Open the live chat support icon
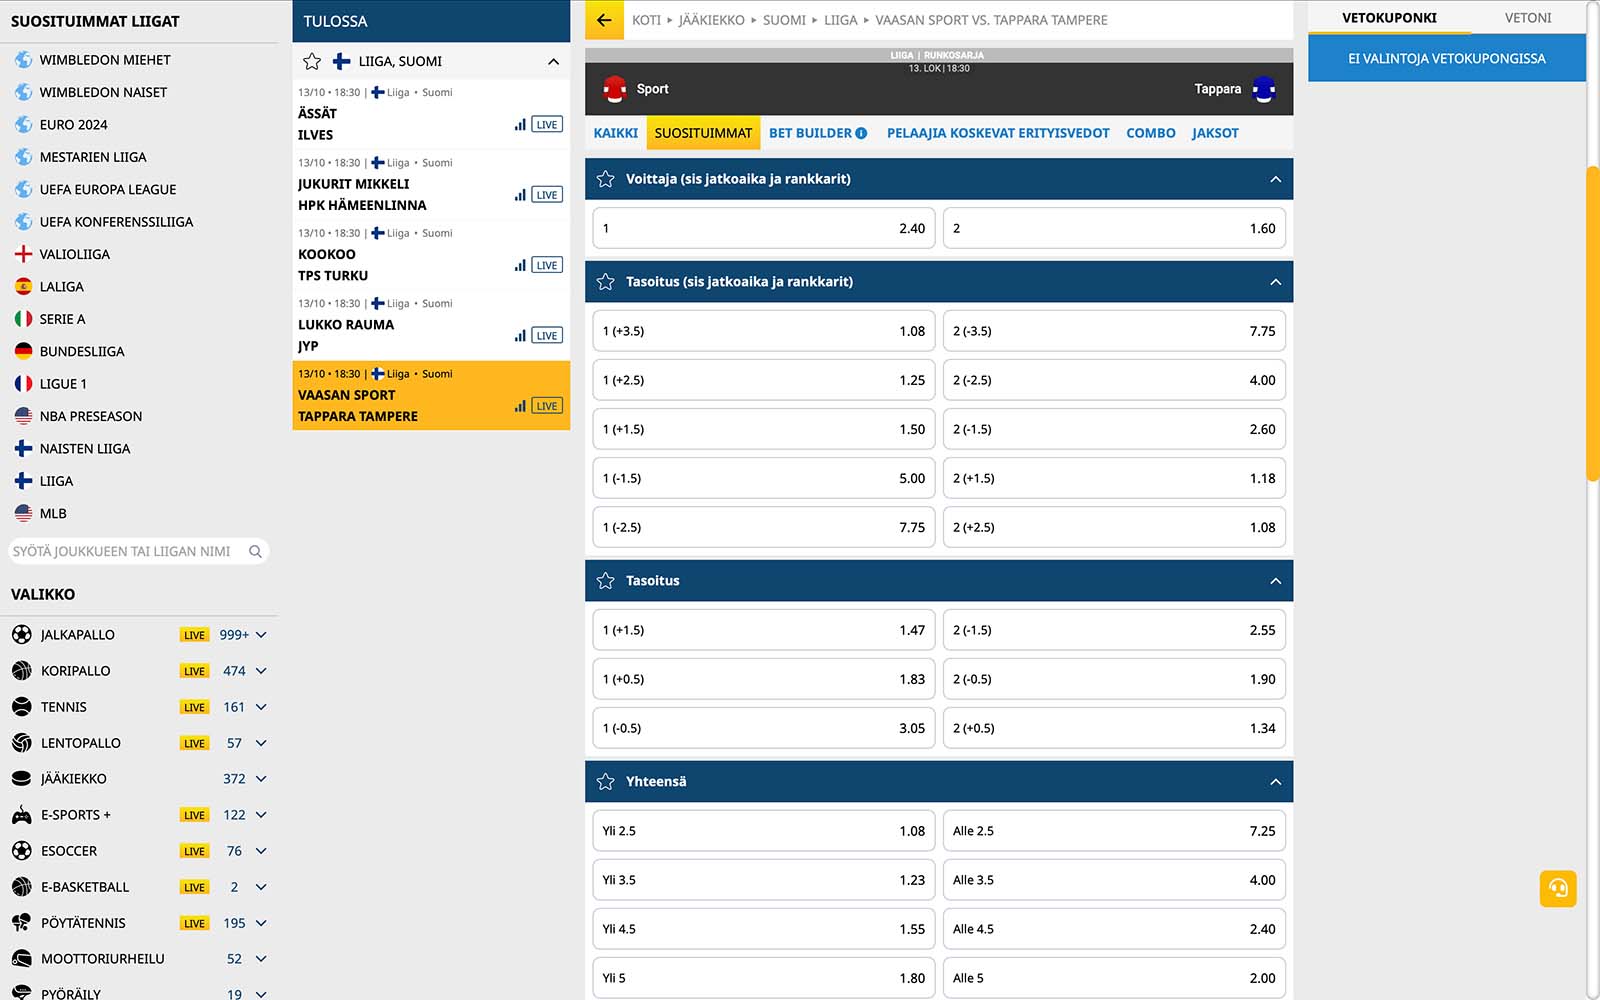 pyautogui.click(x=1557, y=888)
